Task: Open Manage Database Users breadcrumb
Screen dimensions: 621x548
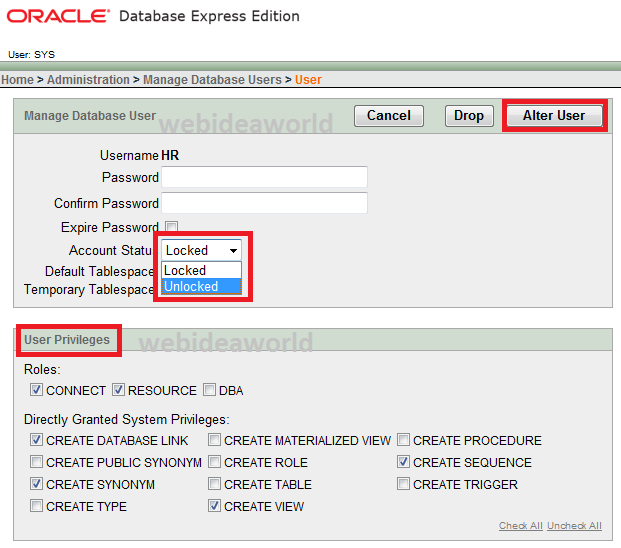Action: pos(212,80)
